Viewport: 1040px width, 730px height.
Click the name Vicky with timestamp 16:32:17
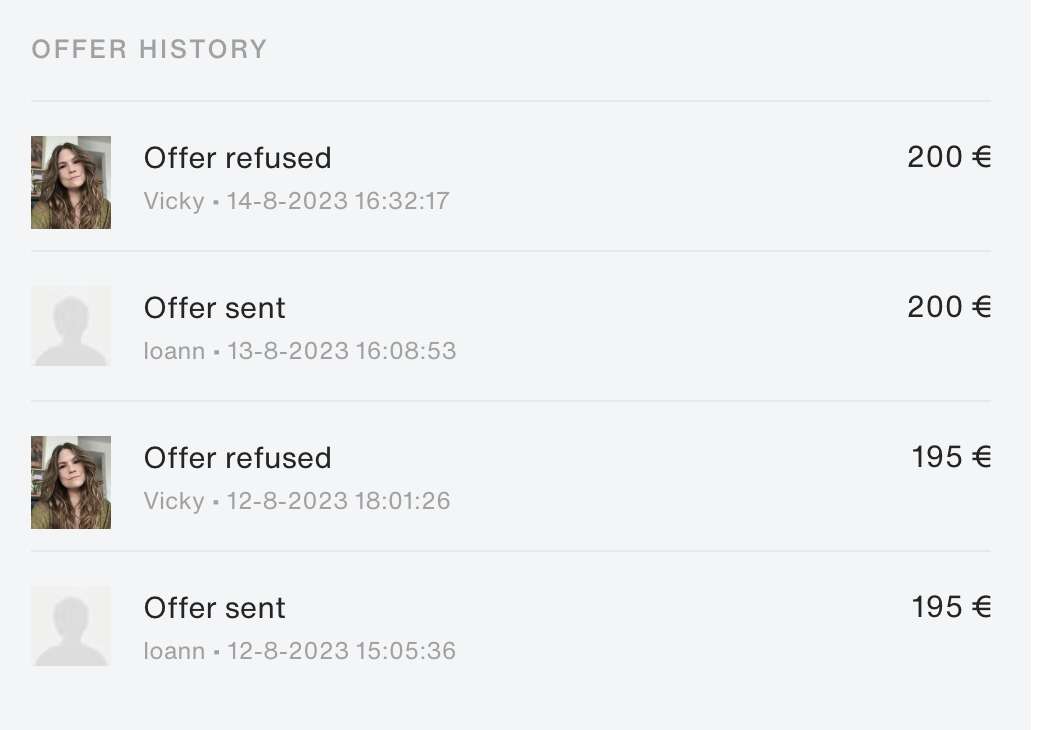pos(174,201)
